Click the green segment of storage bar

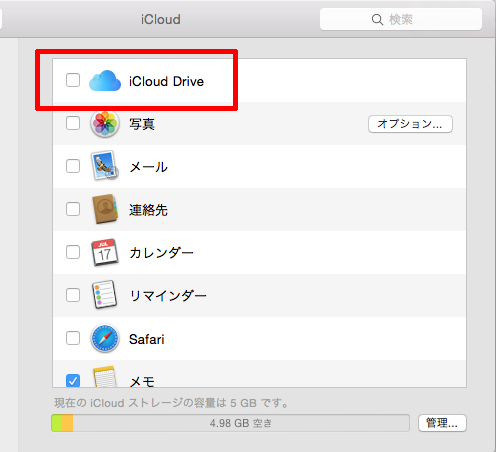(57, 423)
